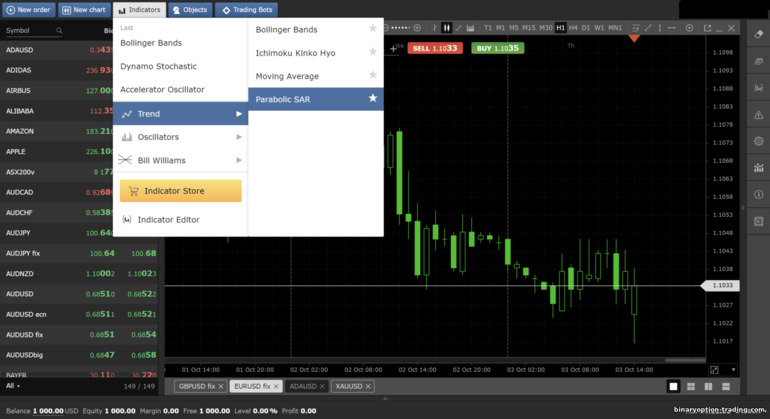
Task: Select the AUDUSD ecn symbol row
Action: [79, 314]
